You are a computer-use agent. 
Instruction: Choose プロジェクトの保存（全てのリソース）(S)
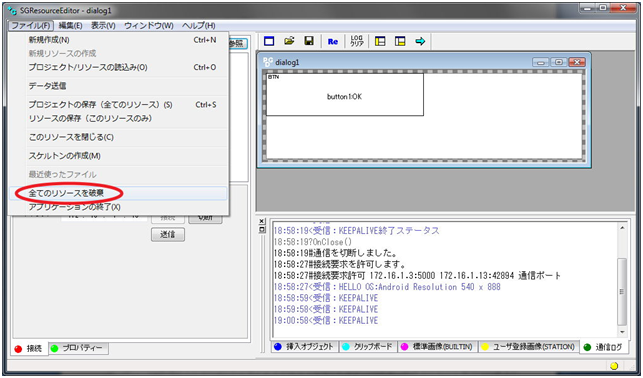point(118,105)
